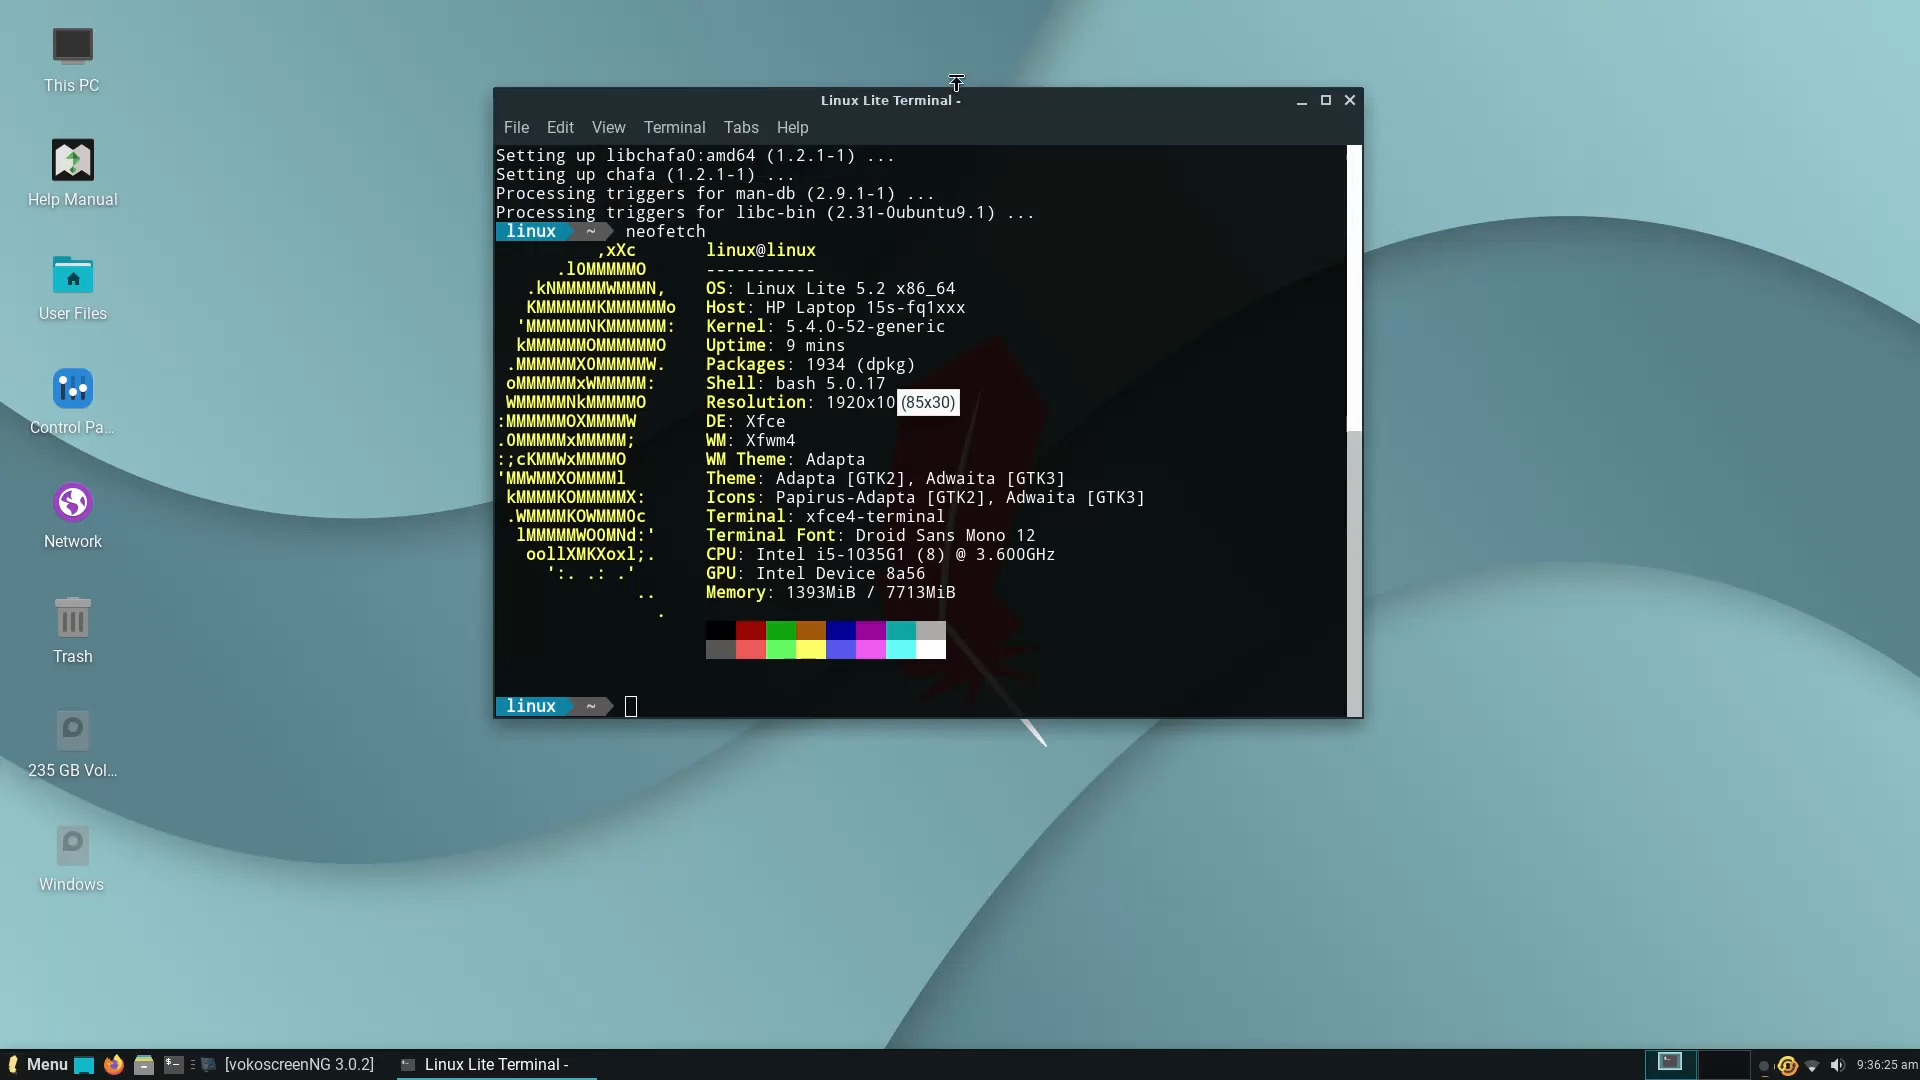Open the Edit menu of the terminal

pos(560,127)
